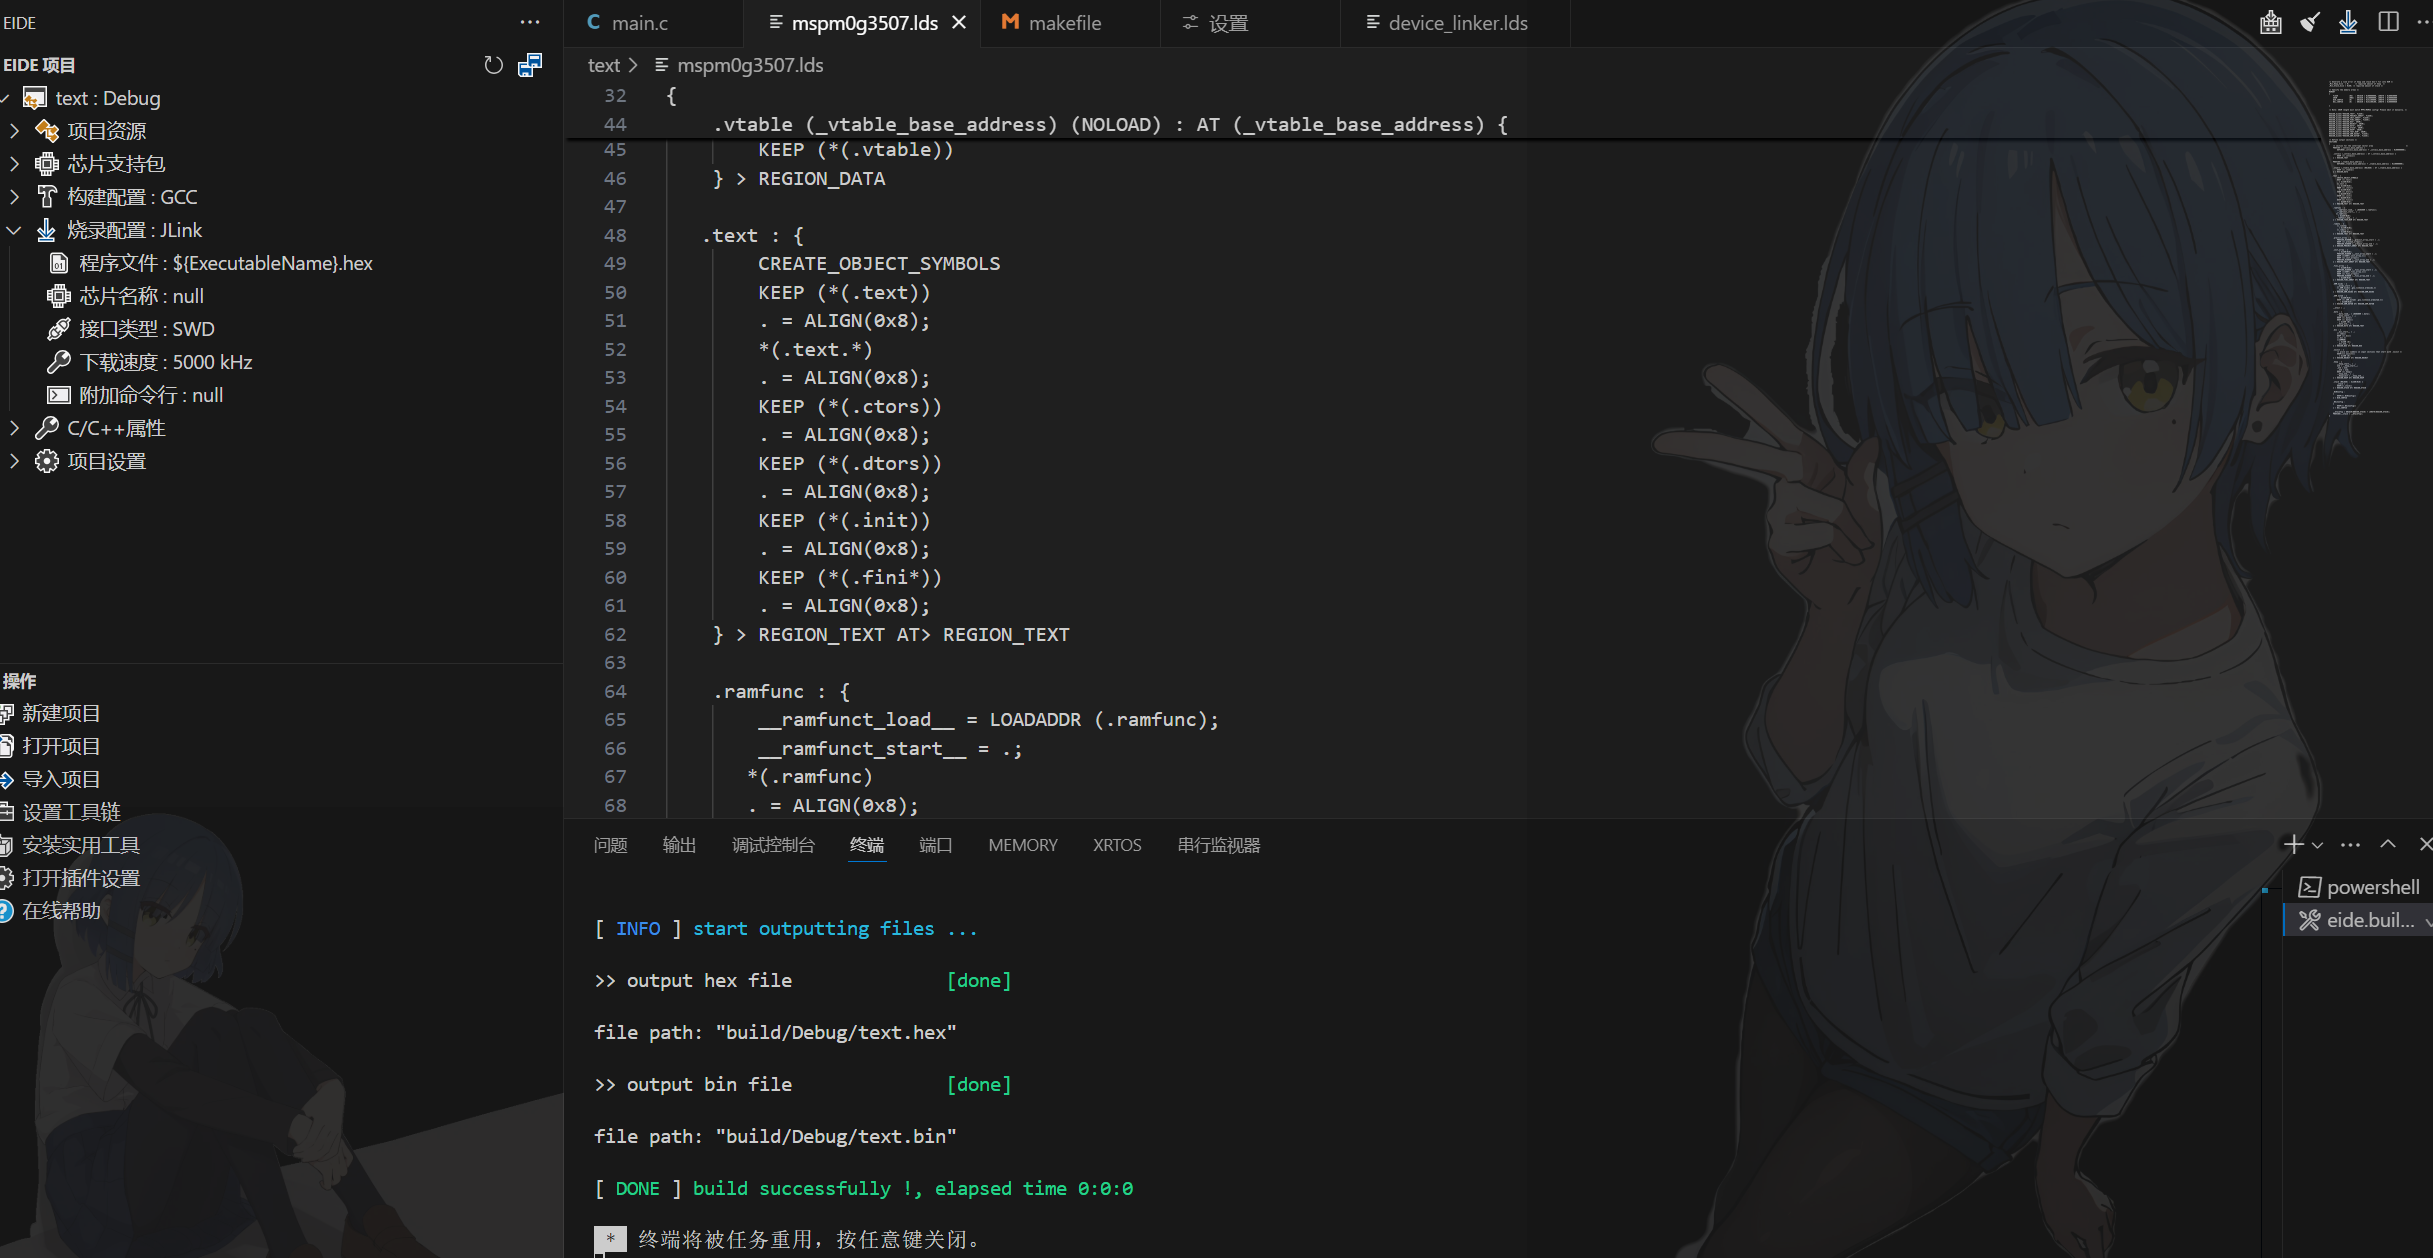Click 新建项目 in operations list
The width and height of the screenshot is (2433, 1258).
[x=61, y=713]
